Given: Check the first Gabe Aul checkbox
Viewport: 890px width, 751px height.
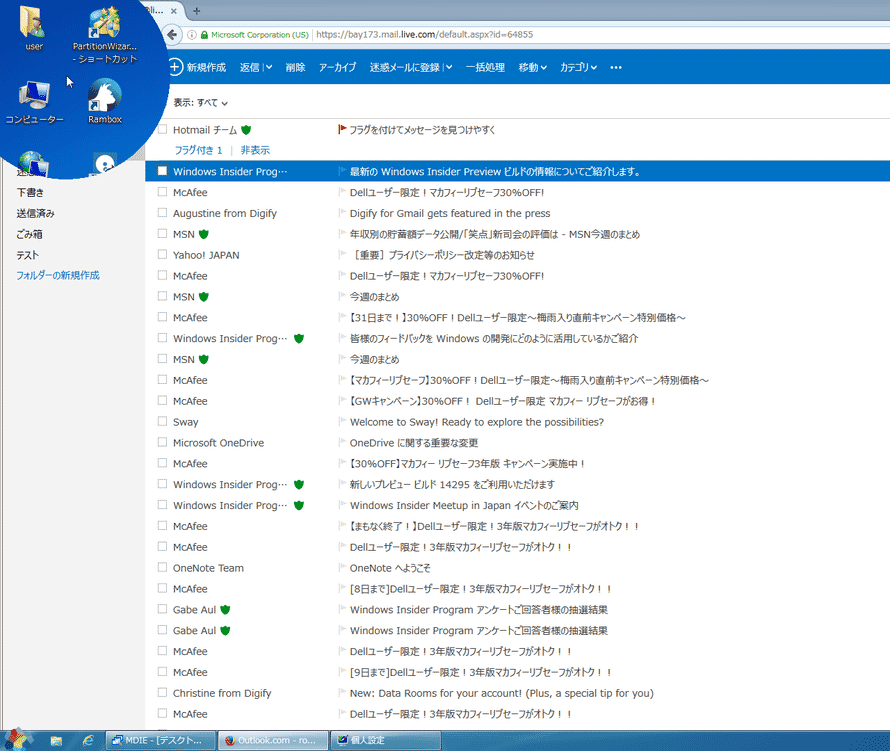Looking at the screenshot, I should pos(162,609).
